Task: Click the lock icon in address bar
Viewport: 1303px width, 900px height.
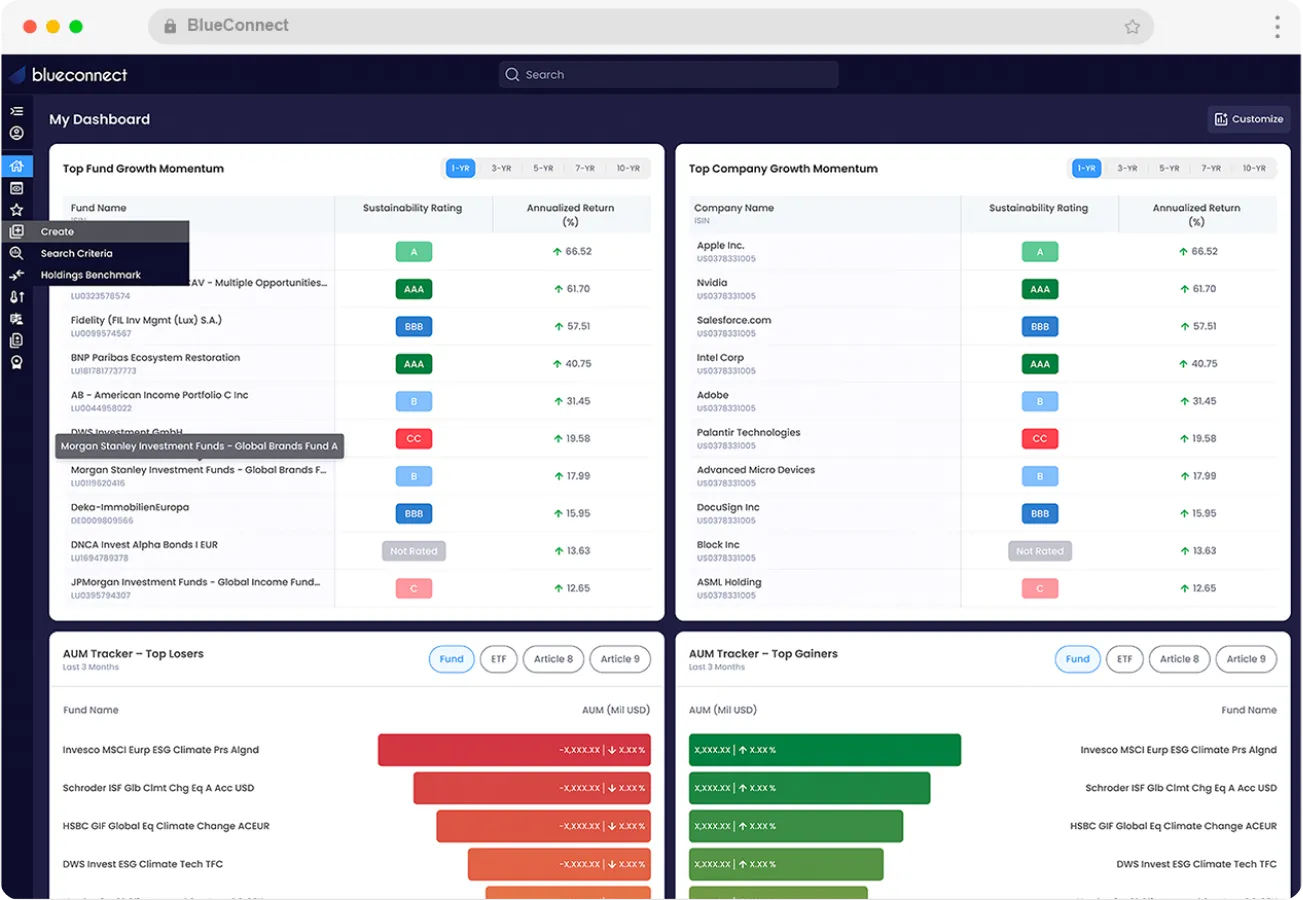Action: pyautogui.click(x=170, y=27)
